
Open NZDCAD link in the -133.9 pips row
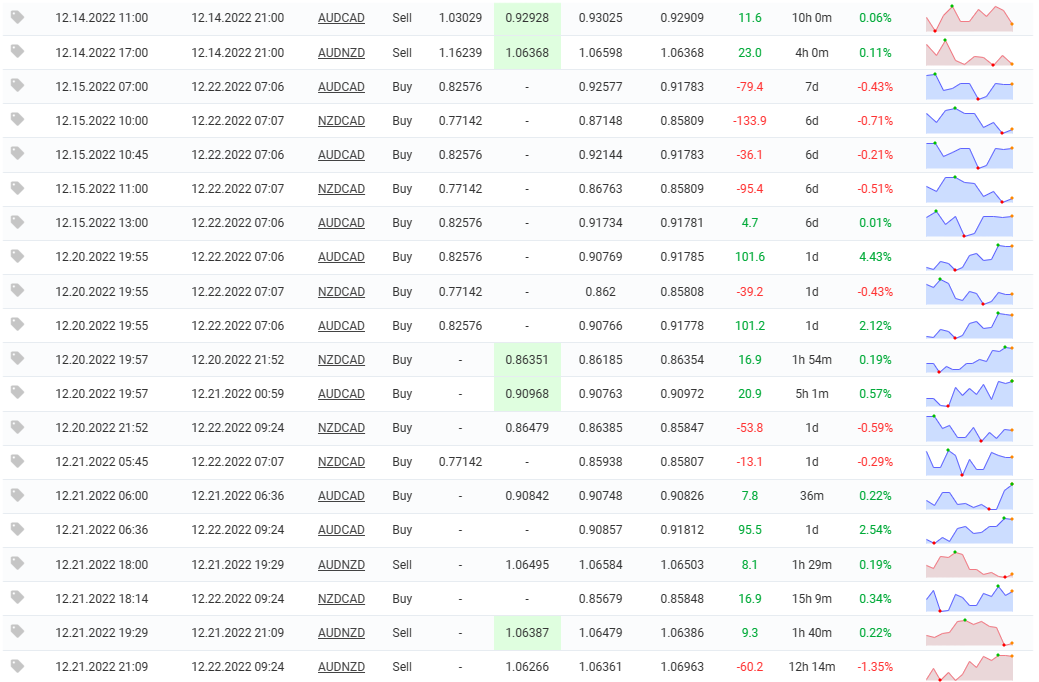click(341, 121)
